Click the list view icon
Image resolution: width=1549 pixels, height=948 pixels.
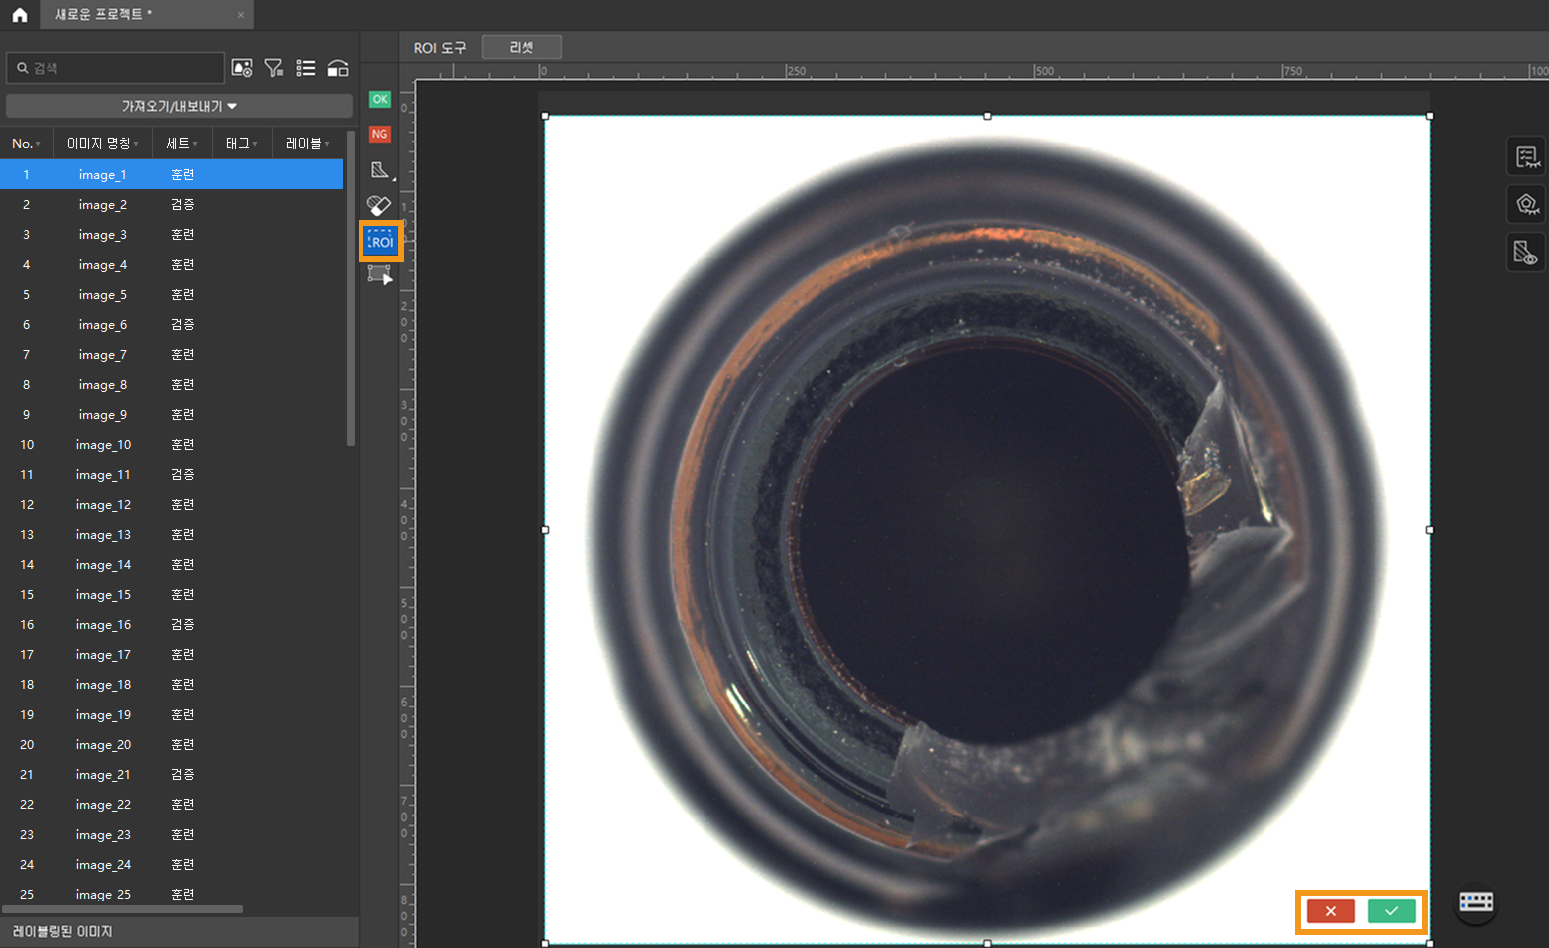[x=306, y=68]
